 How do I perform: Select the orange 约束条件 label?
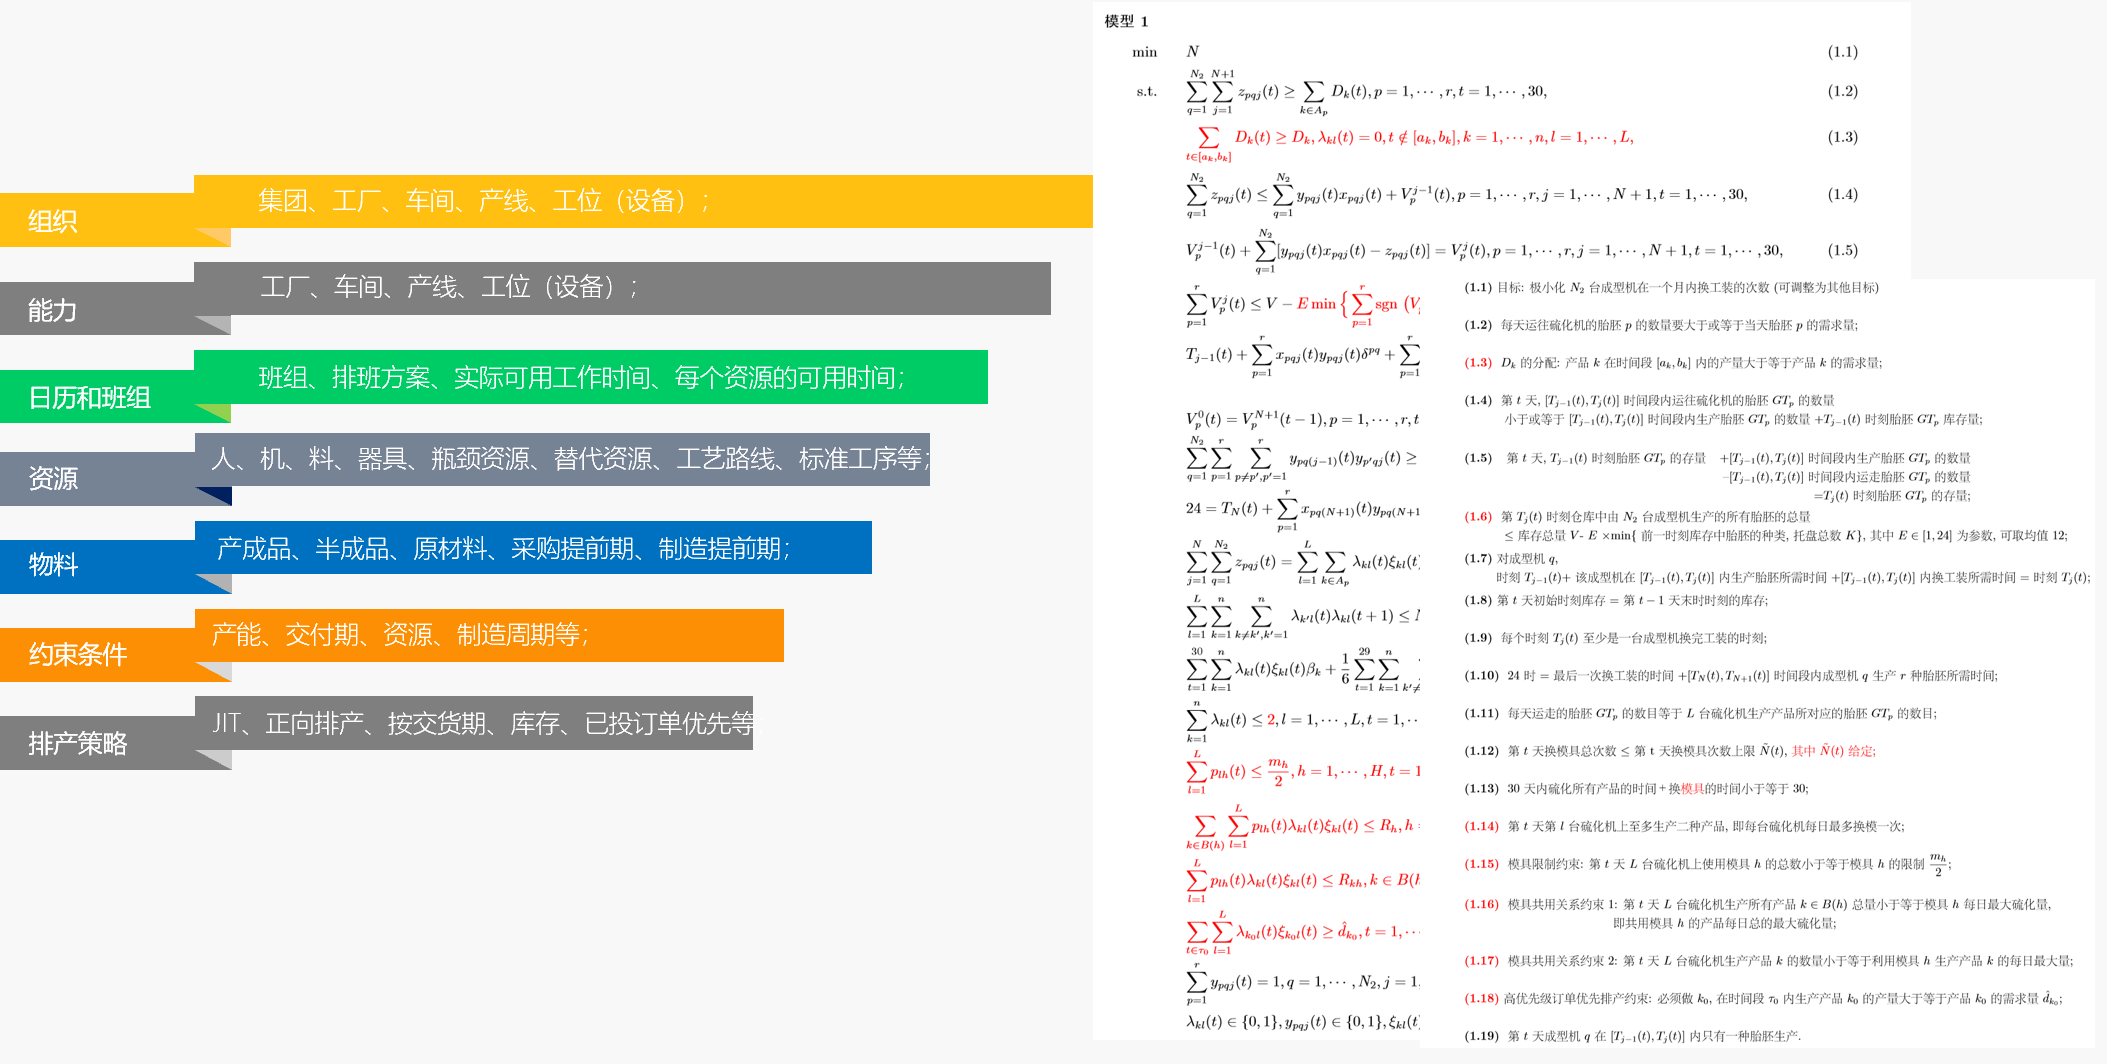click(78, 655)
